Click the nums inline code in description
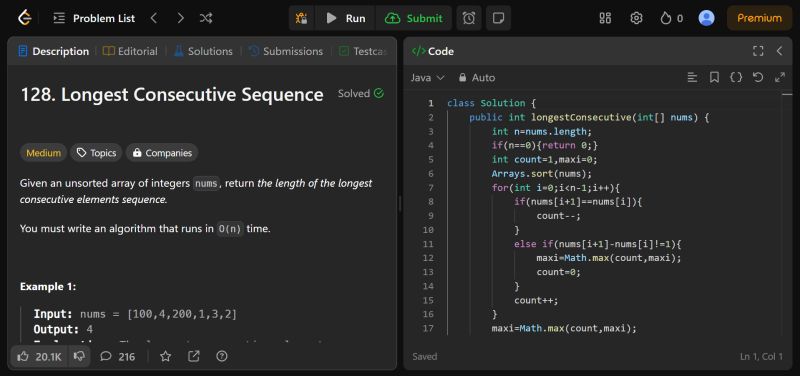The image size is (800, 376). (206, 183)
